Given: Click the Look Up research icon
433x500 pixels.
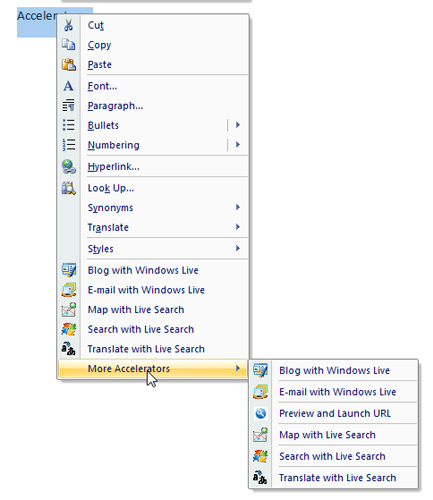Looking at the screenshot, I should (x=69, y=188).
